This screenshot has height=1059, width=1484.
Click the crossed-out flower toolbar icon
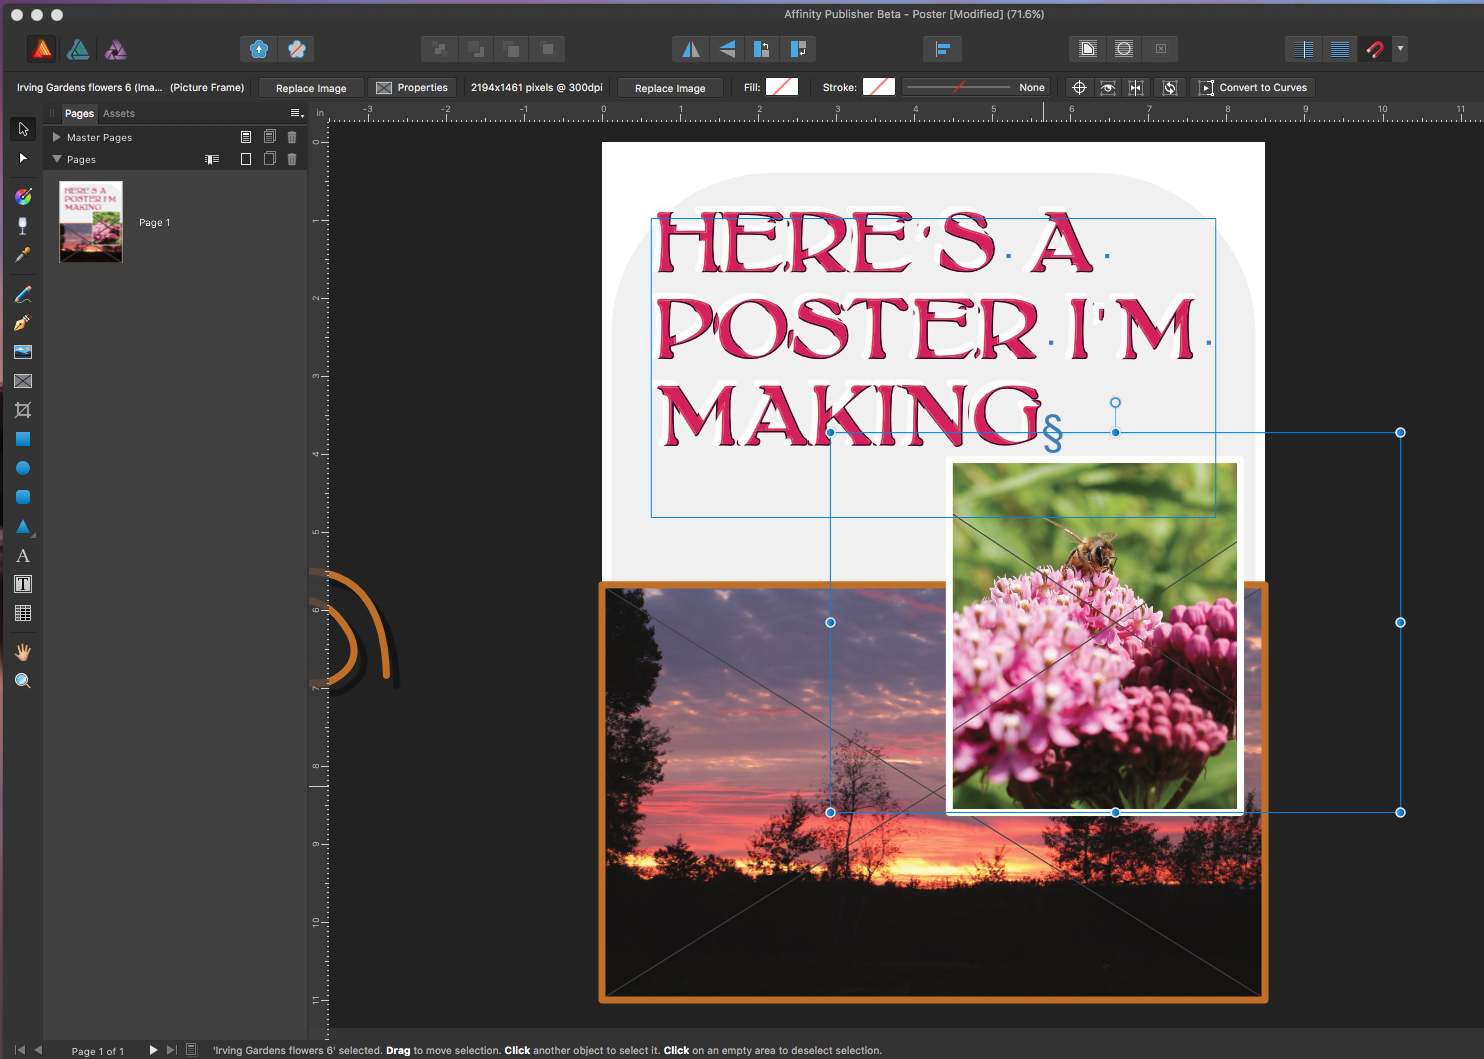click(x=296, y=49)
